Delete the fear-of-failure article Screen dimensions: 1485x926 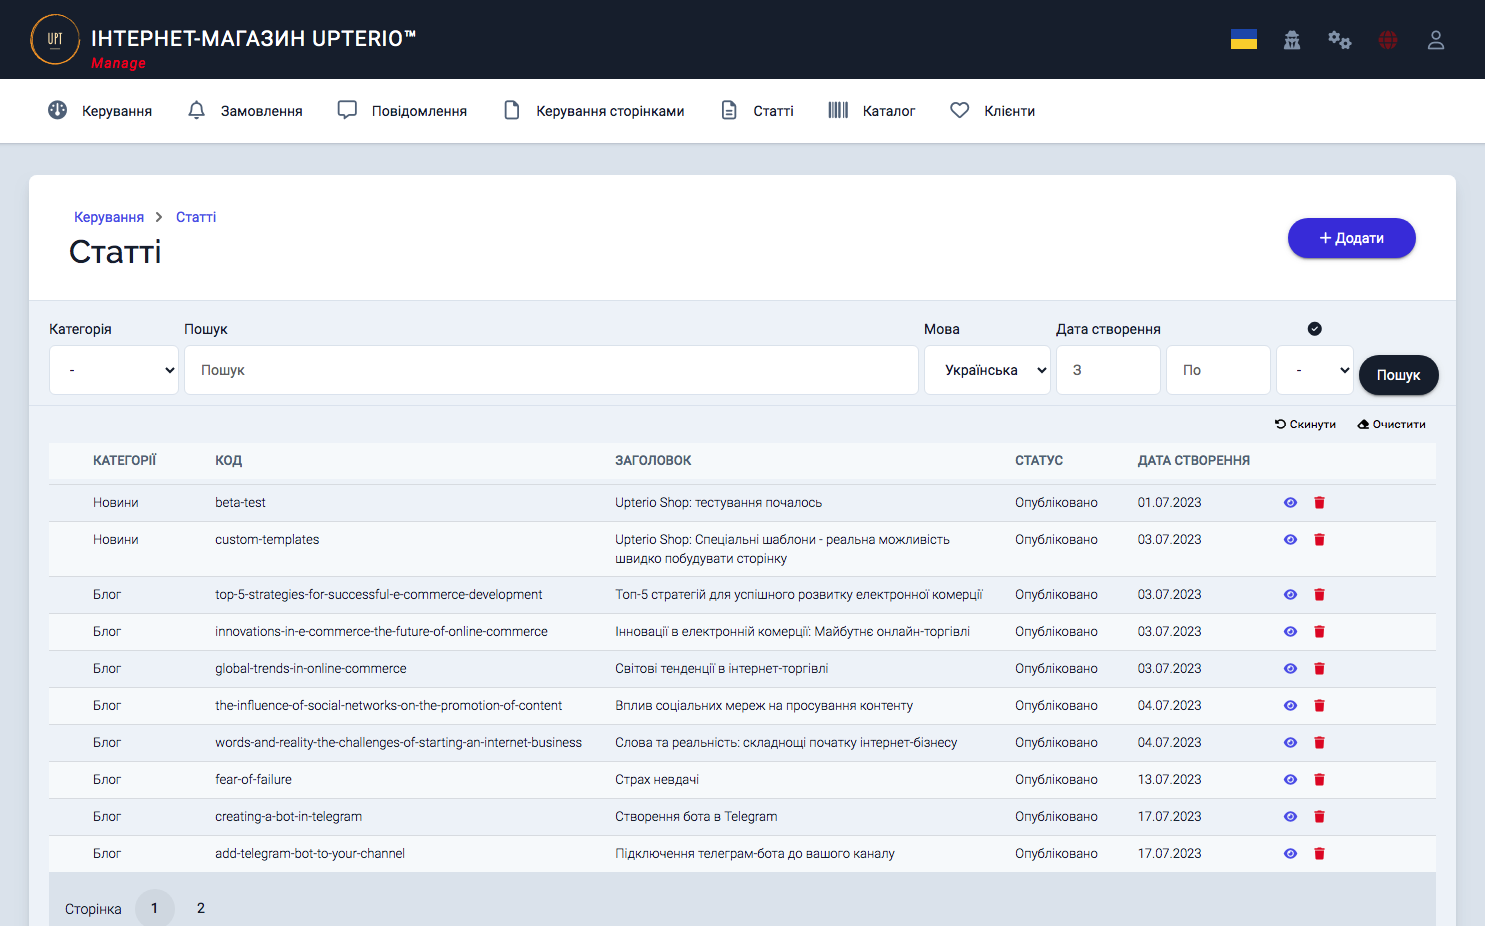1319,780
